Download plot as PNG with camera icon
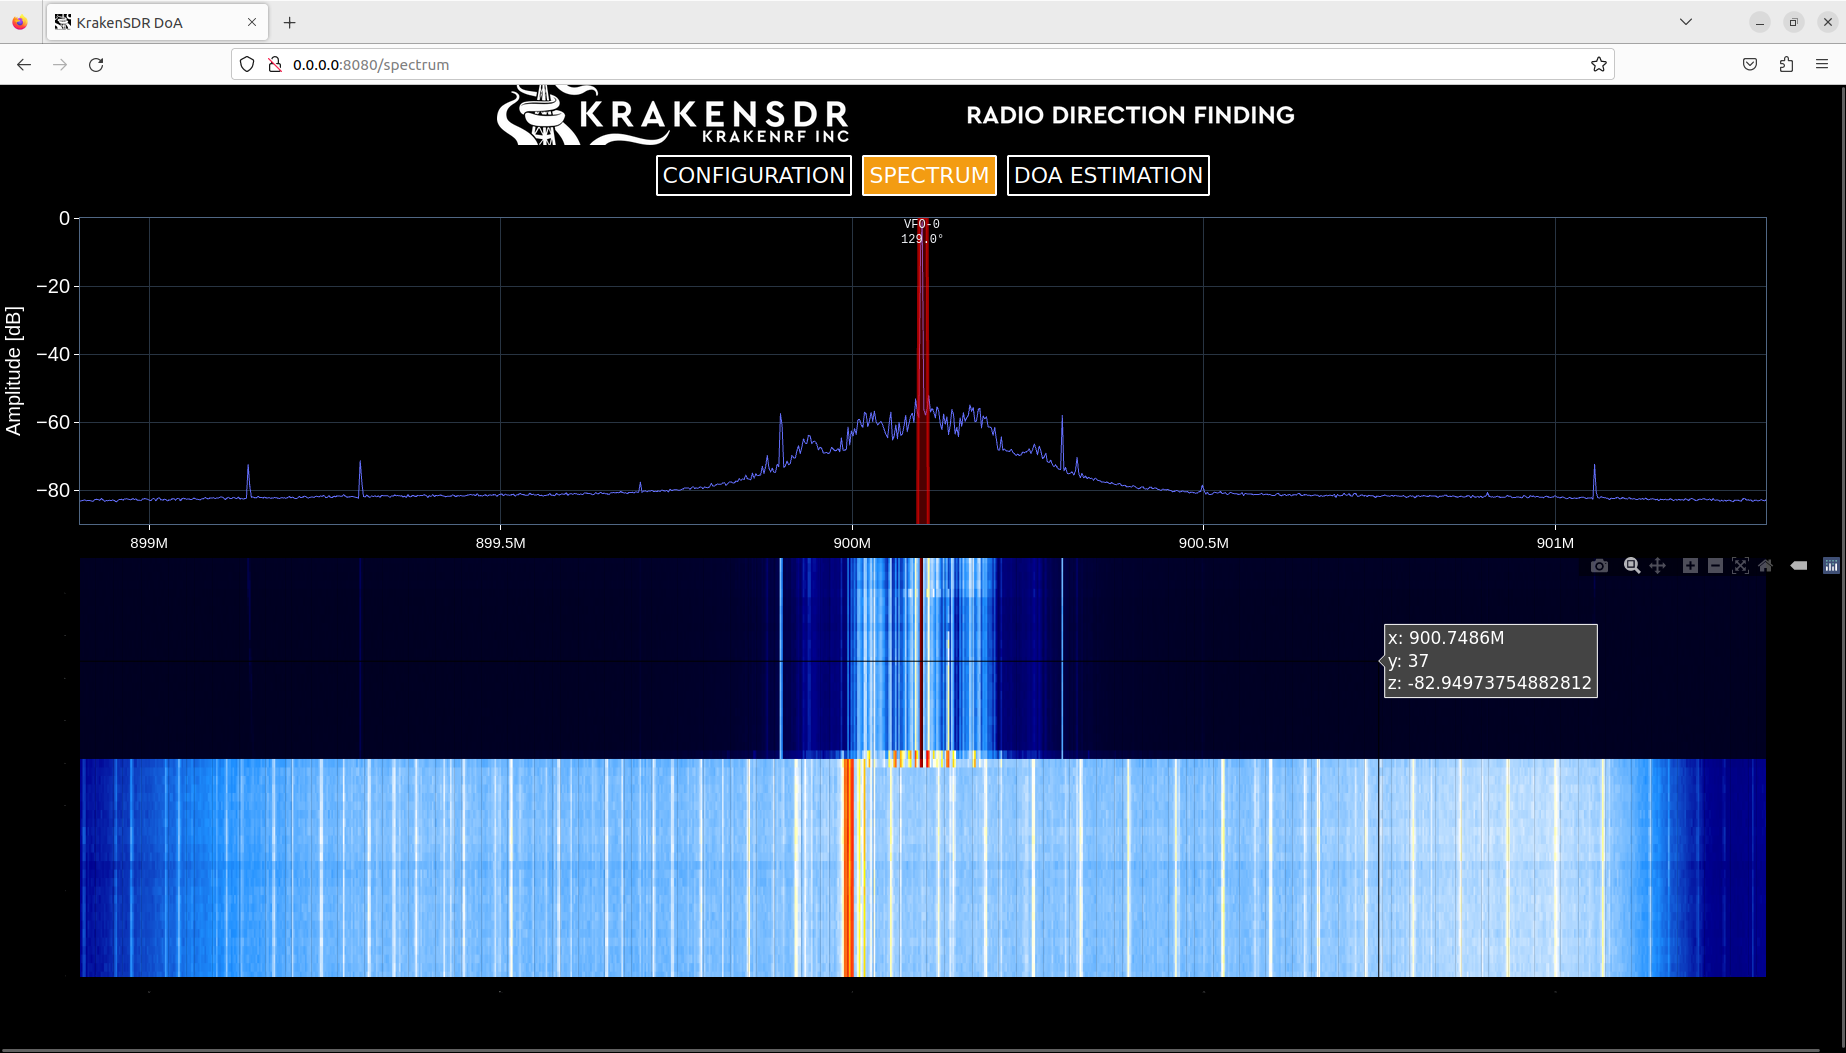1846x1053 pixels. 1599,566
